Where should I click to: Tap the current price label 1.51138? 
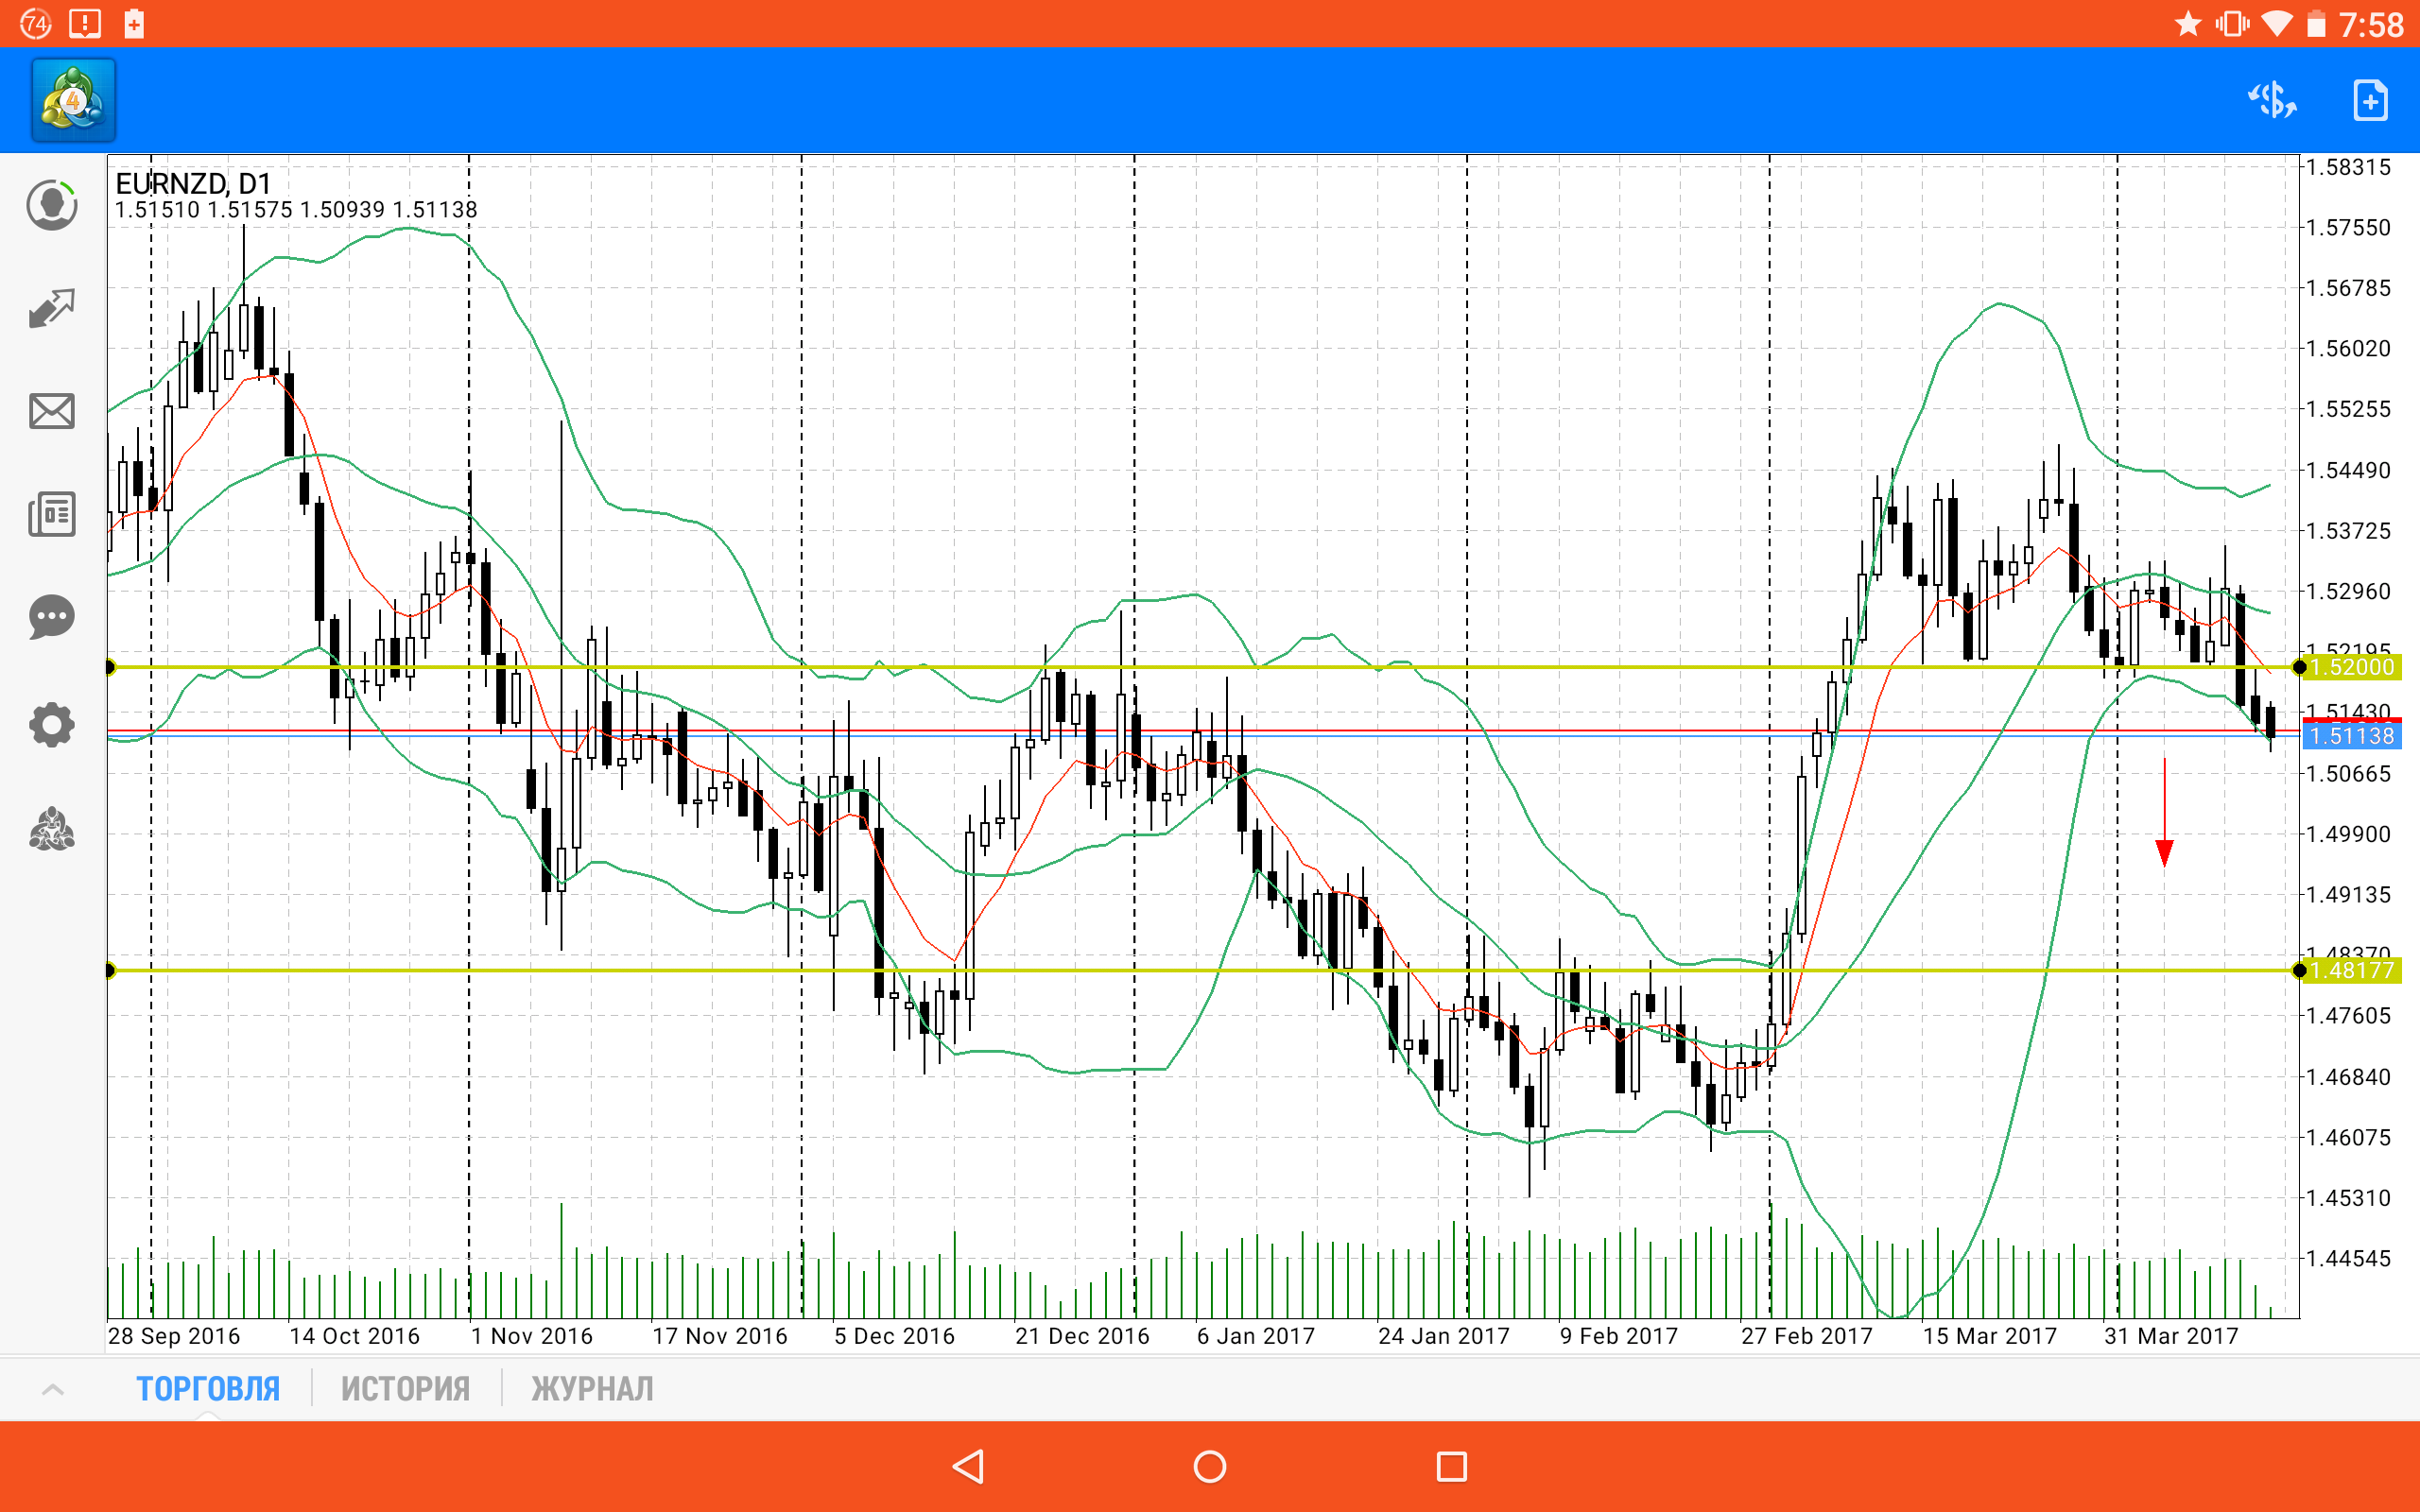coord(2351,736)
